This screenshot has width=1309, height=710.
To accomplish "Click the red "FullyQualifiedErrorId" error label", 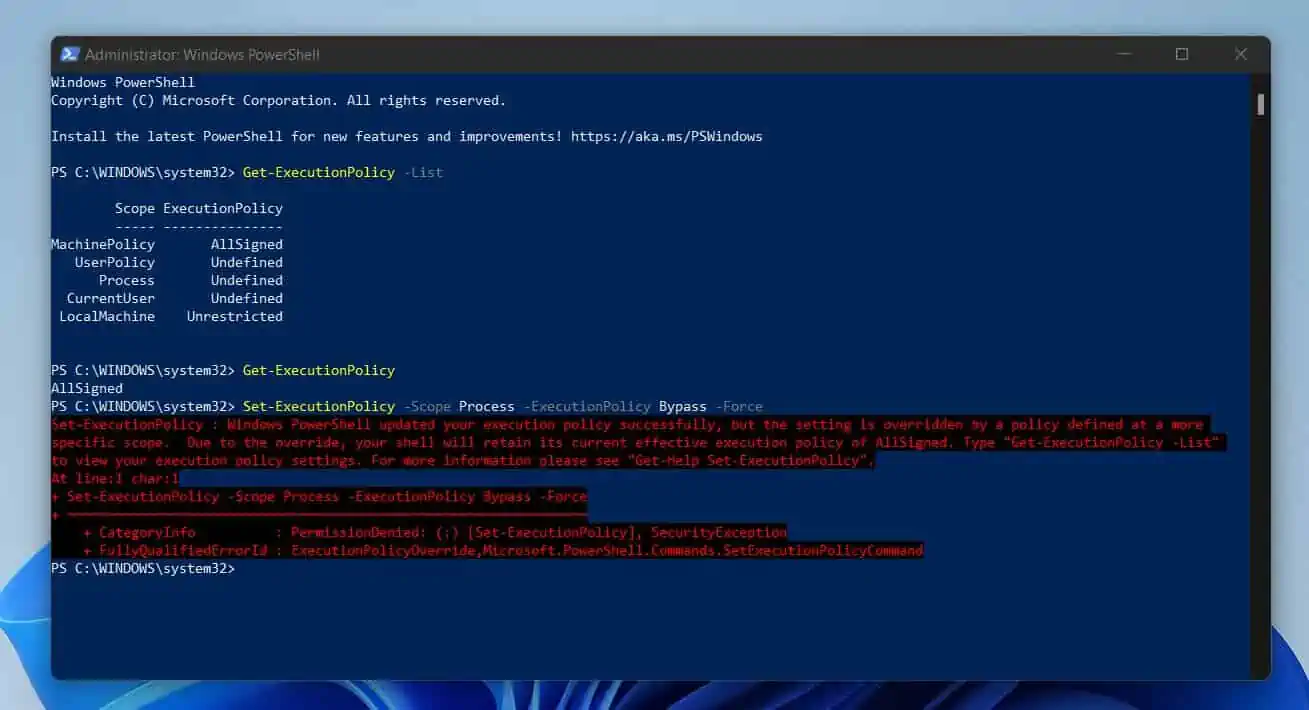I will 183,550.
